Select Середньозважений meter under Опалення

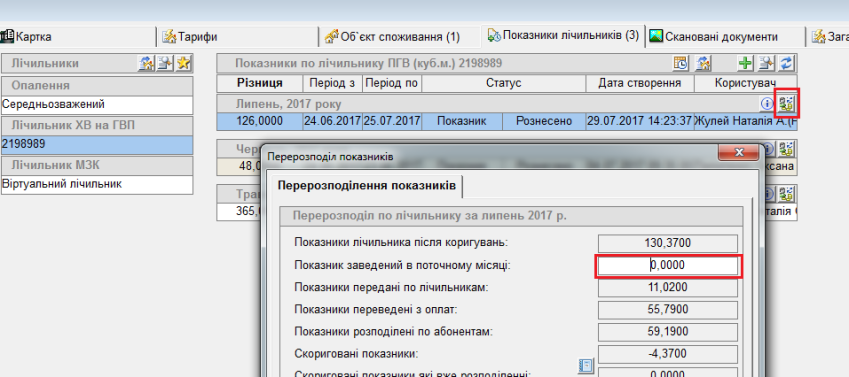click(97, 105)
